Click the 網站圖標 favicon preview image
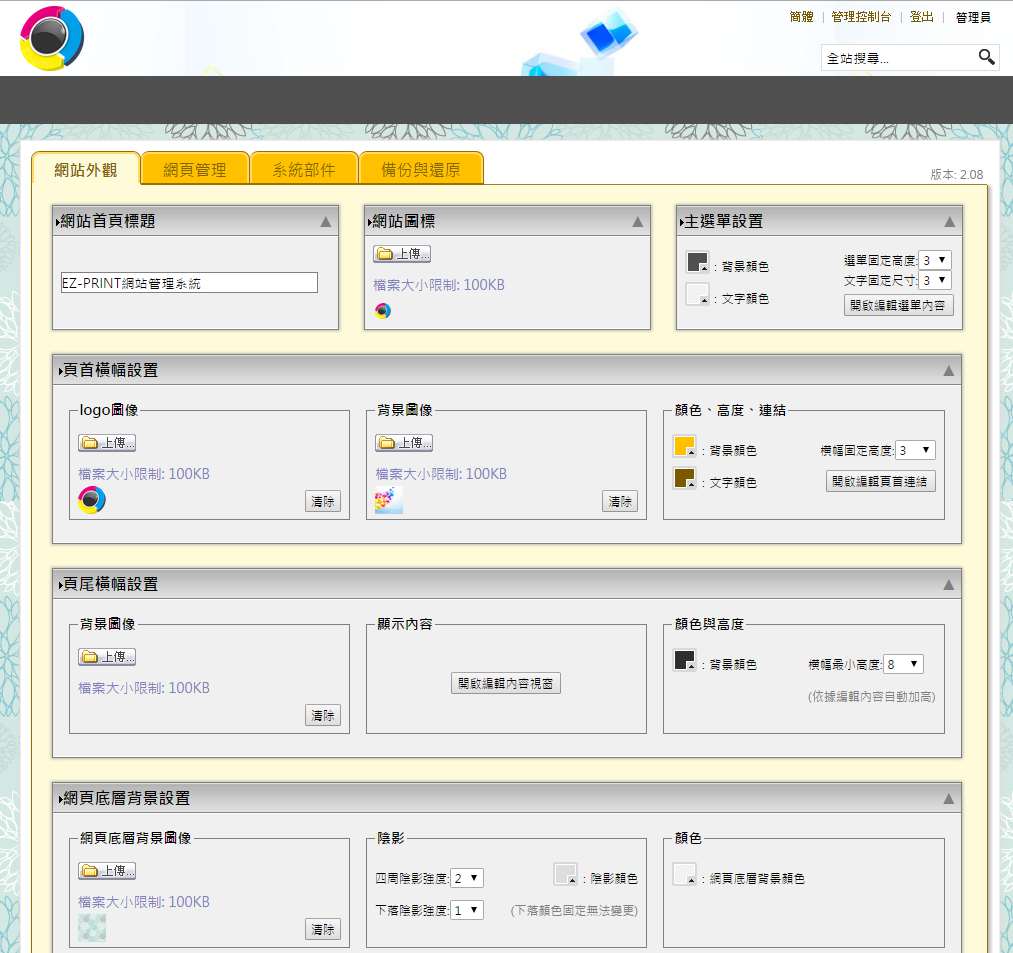 pyautogui.click(x=382, y=311)
